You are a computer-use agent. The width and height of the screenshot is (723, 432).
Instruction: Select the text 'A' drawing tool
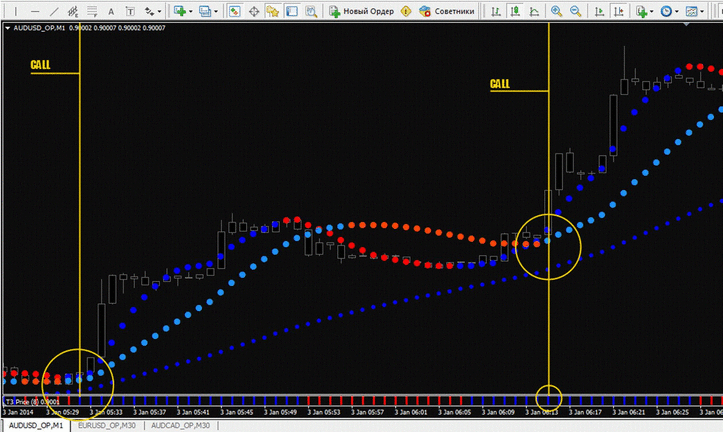click(111, 11)
